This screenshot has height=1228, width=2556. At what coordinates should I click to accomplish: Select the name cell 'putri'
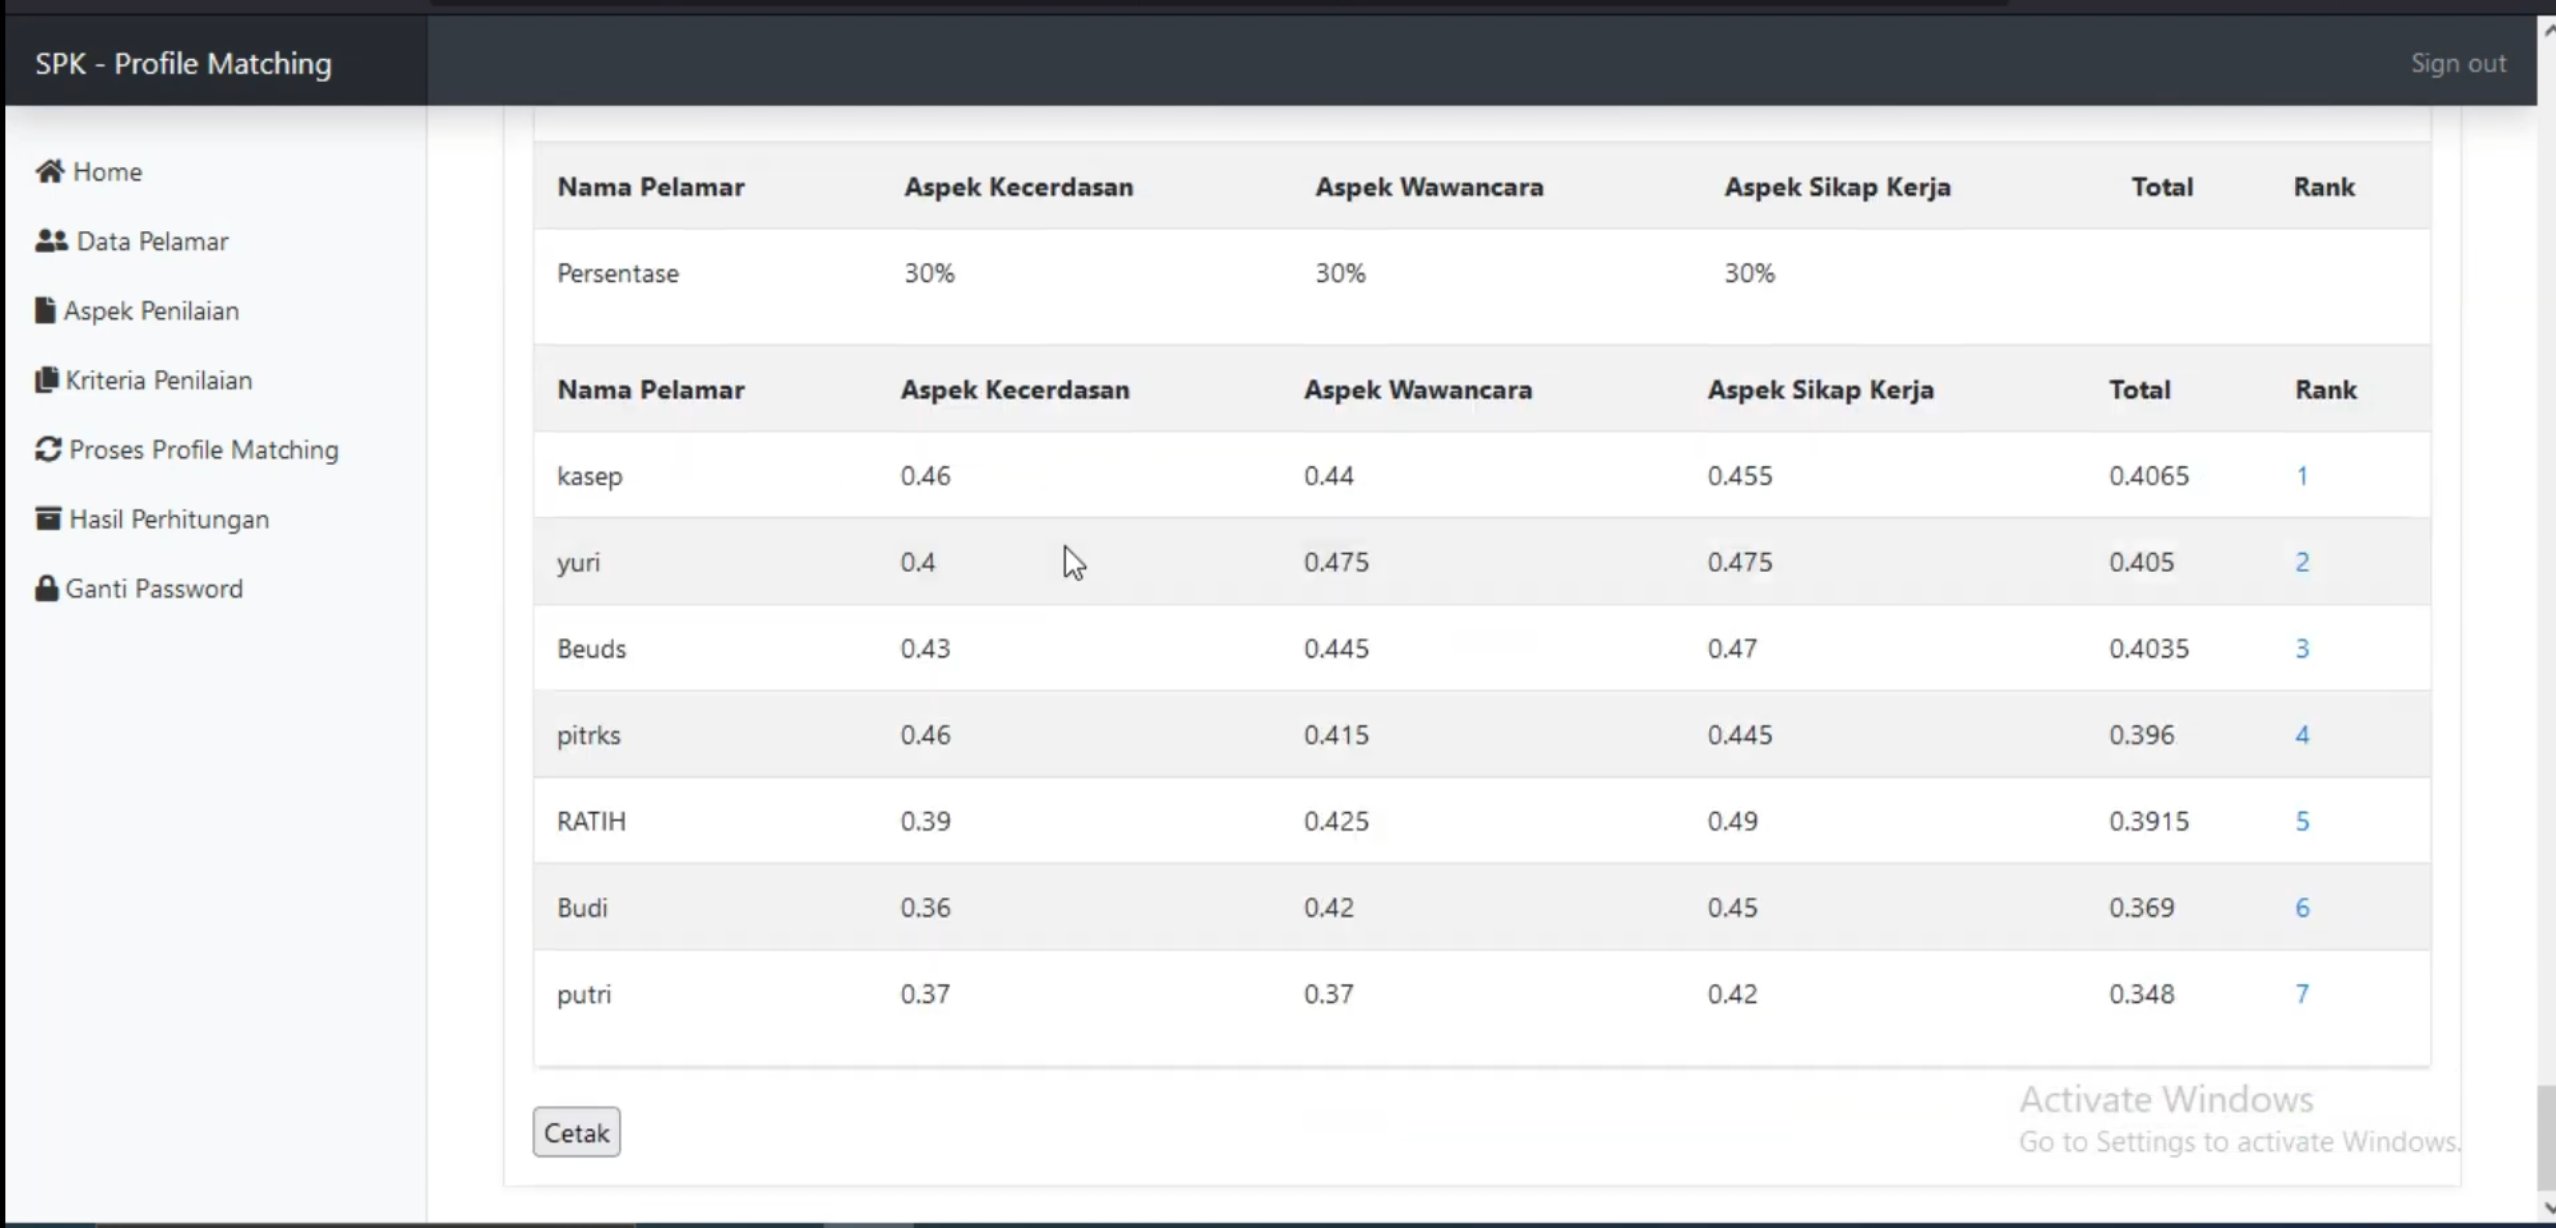(584, 995)
